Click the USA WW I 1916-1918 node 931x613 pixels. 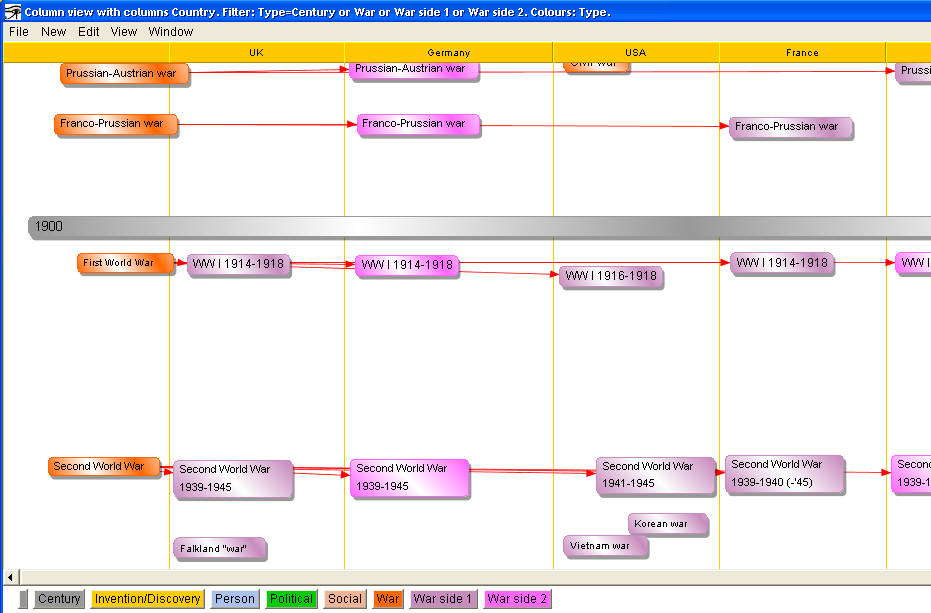[610, 276]
